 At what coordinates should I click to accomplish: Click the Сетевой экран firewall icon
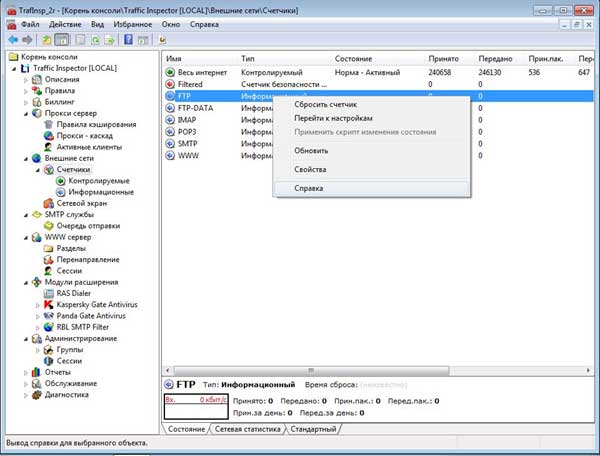tap(49, 203)
